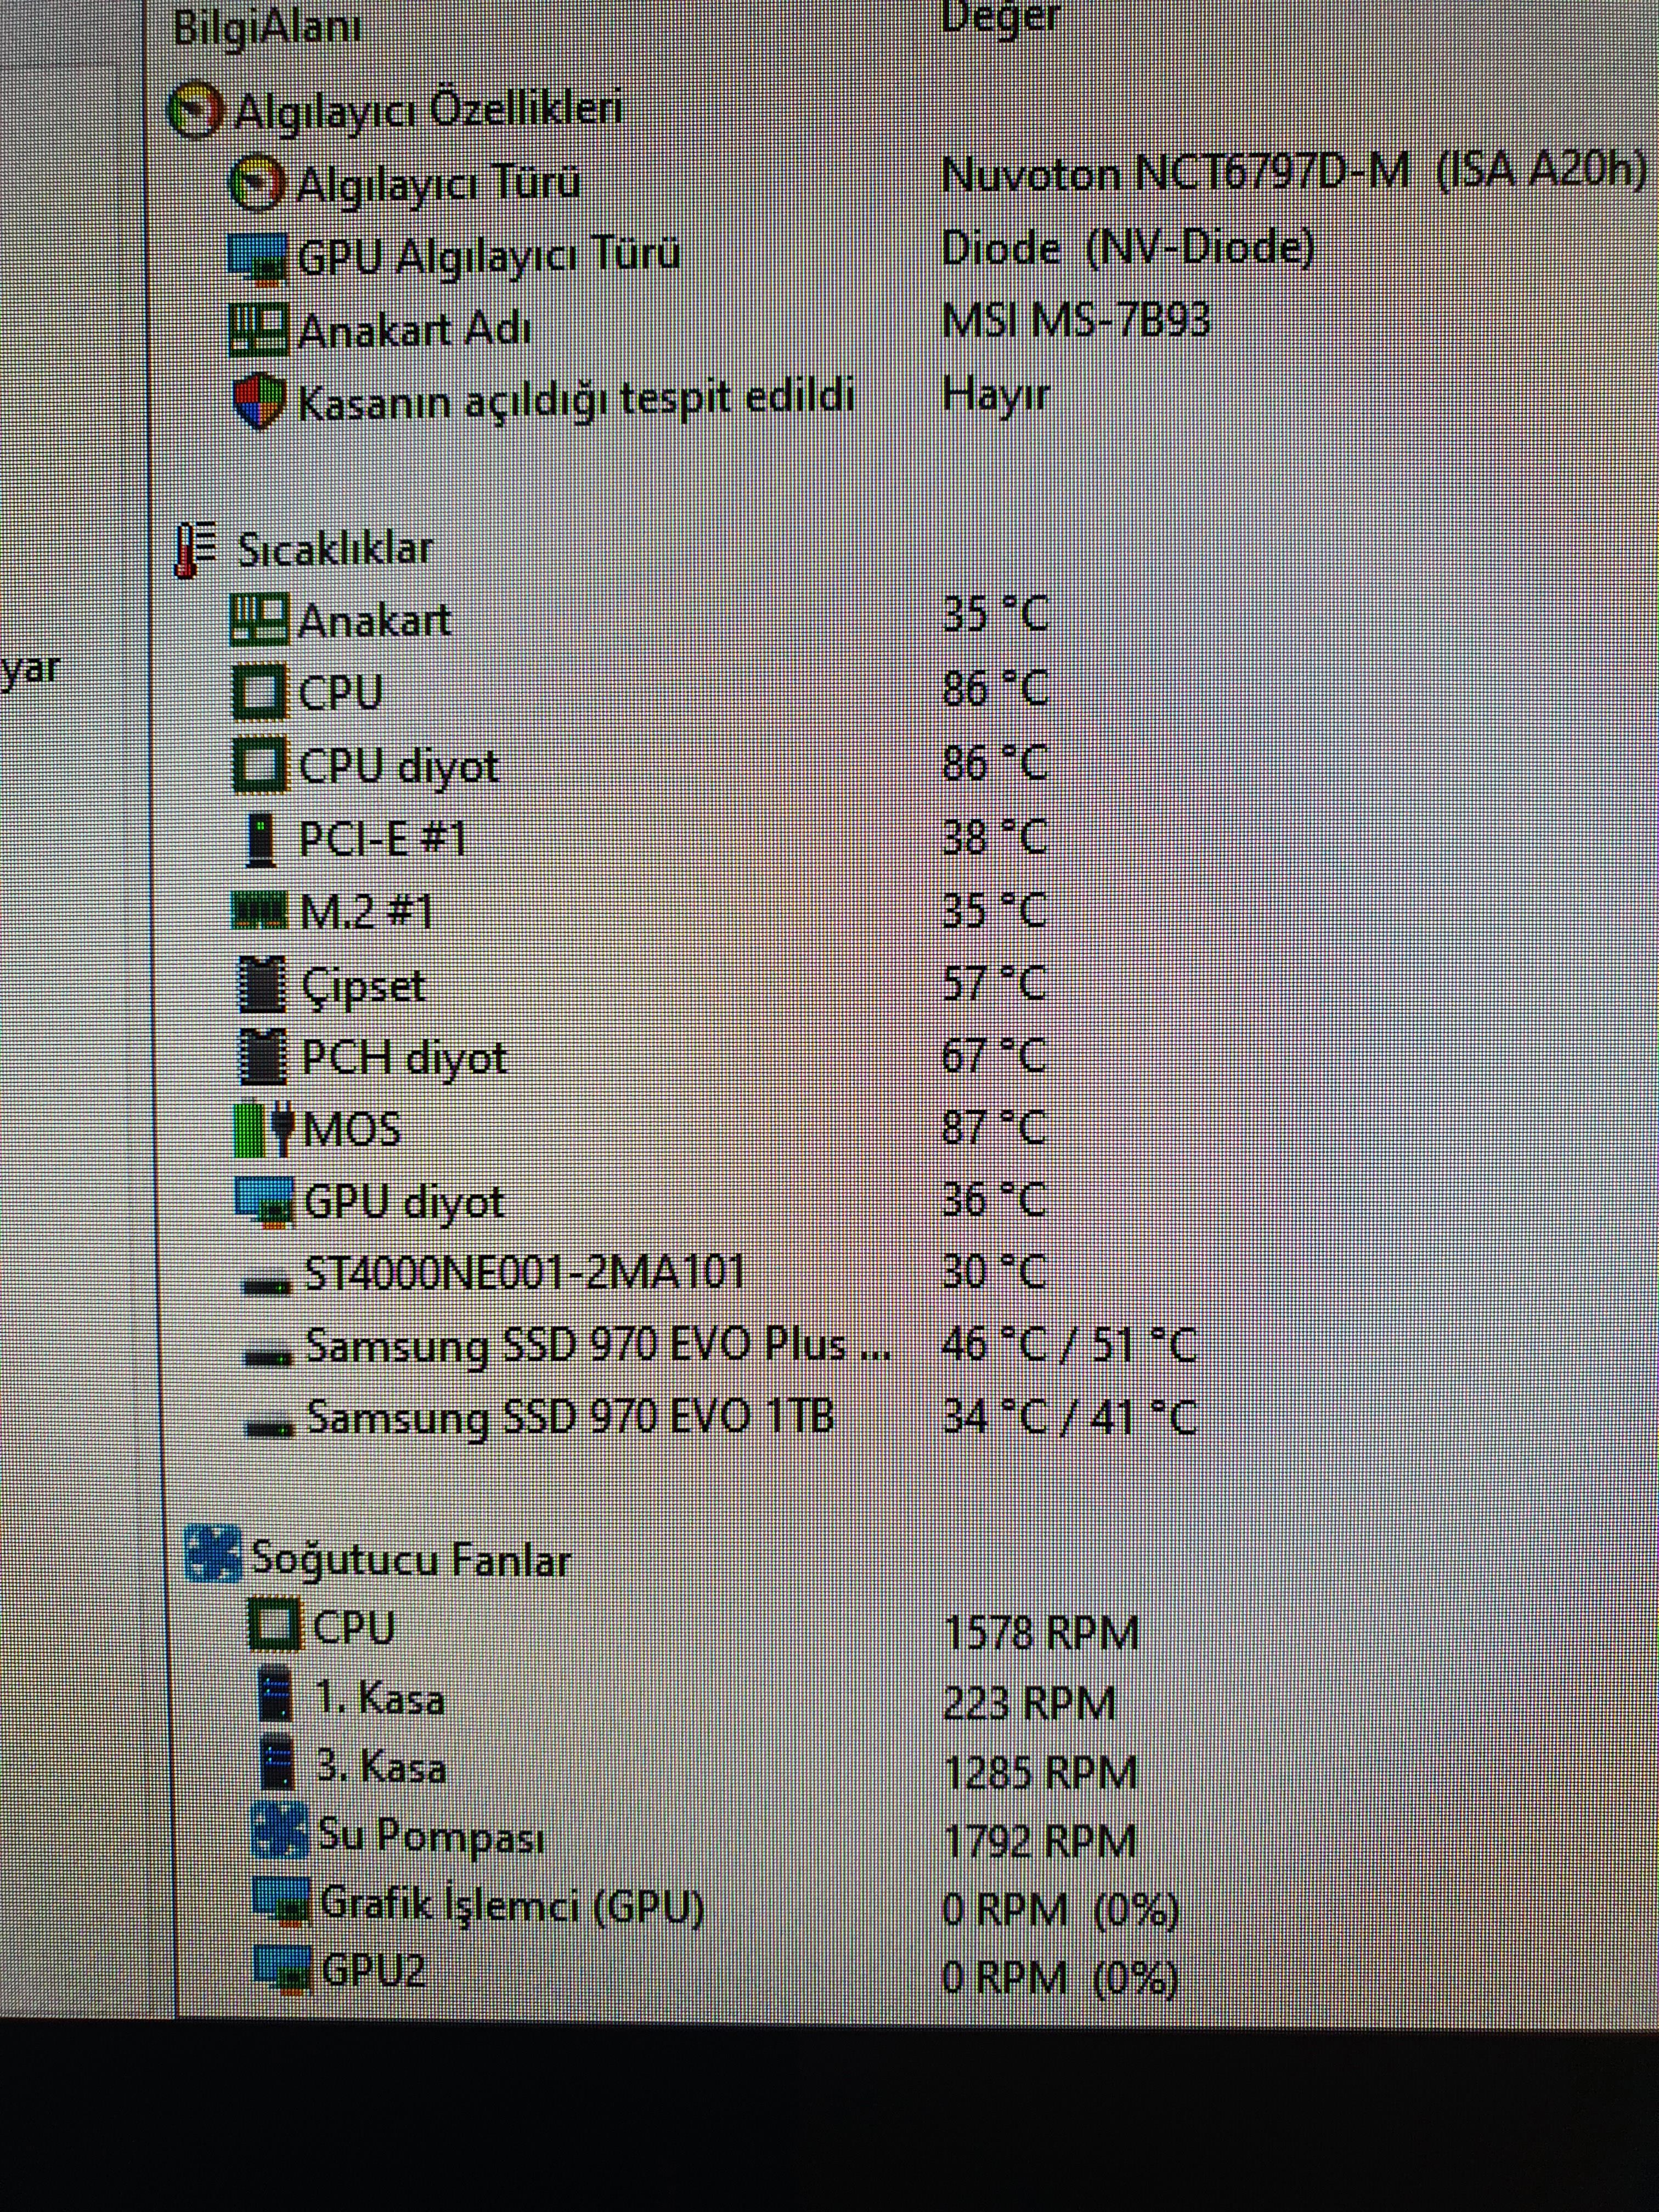
Task: Click the M.2 #1 memory icon
Action: (x=260, y=912)
